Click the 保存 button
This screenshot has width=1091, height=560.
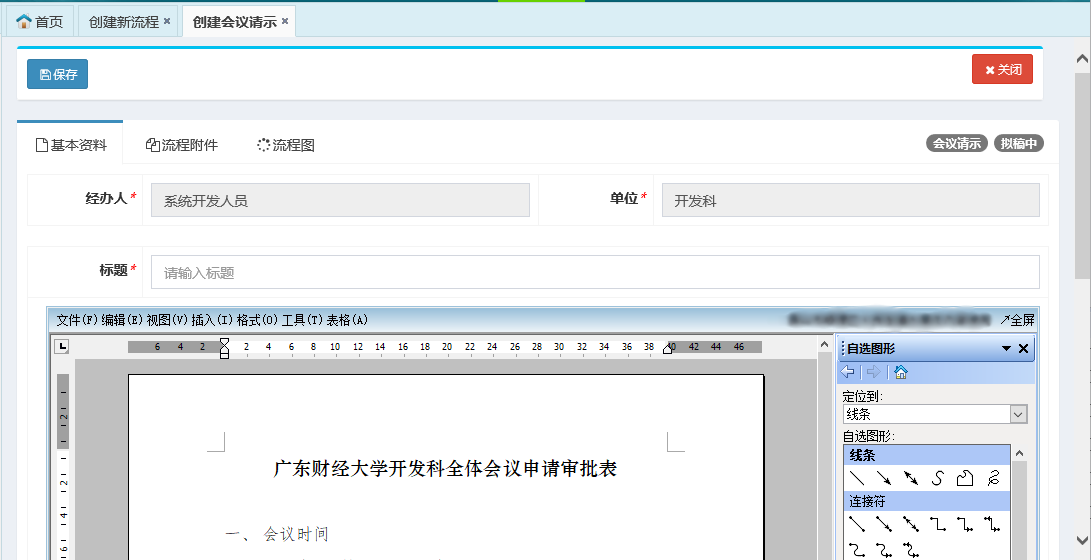coord(58,74)
